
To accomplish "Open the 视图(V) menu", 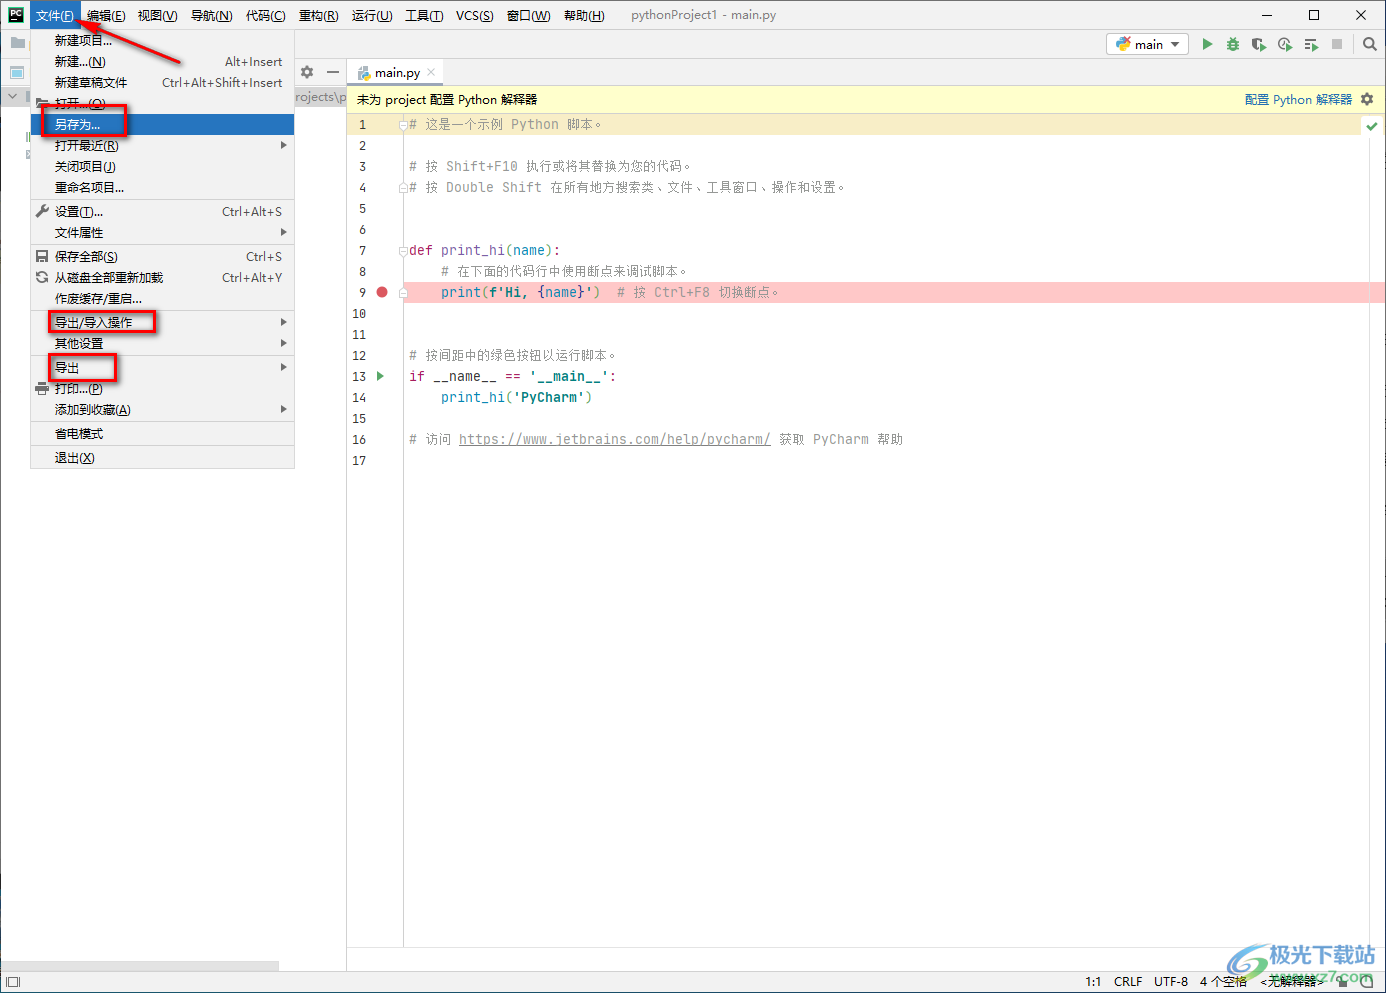I will pos(157,15).
